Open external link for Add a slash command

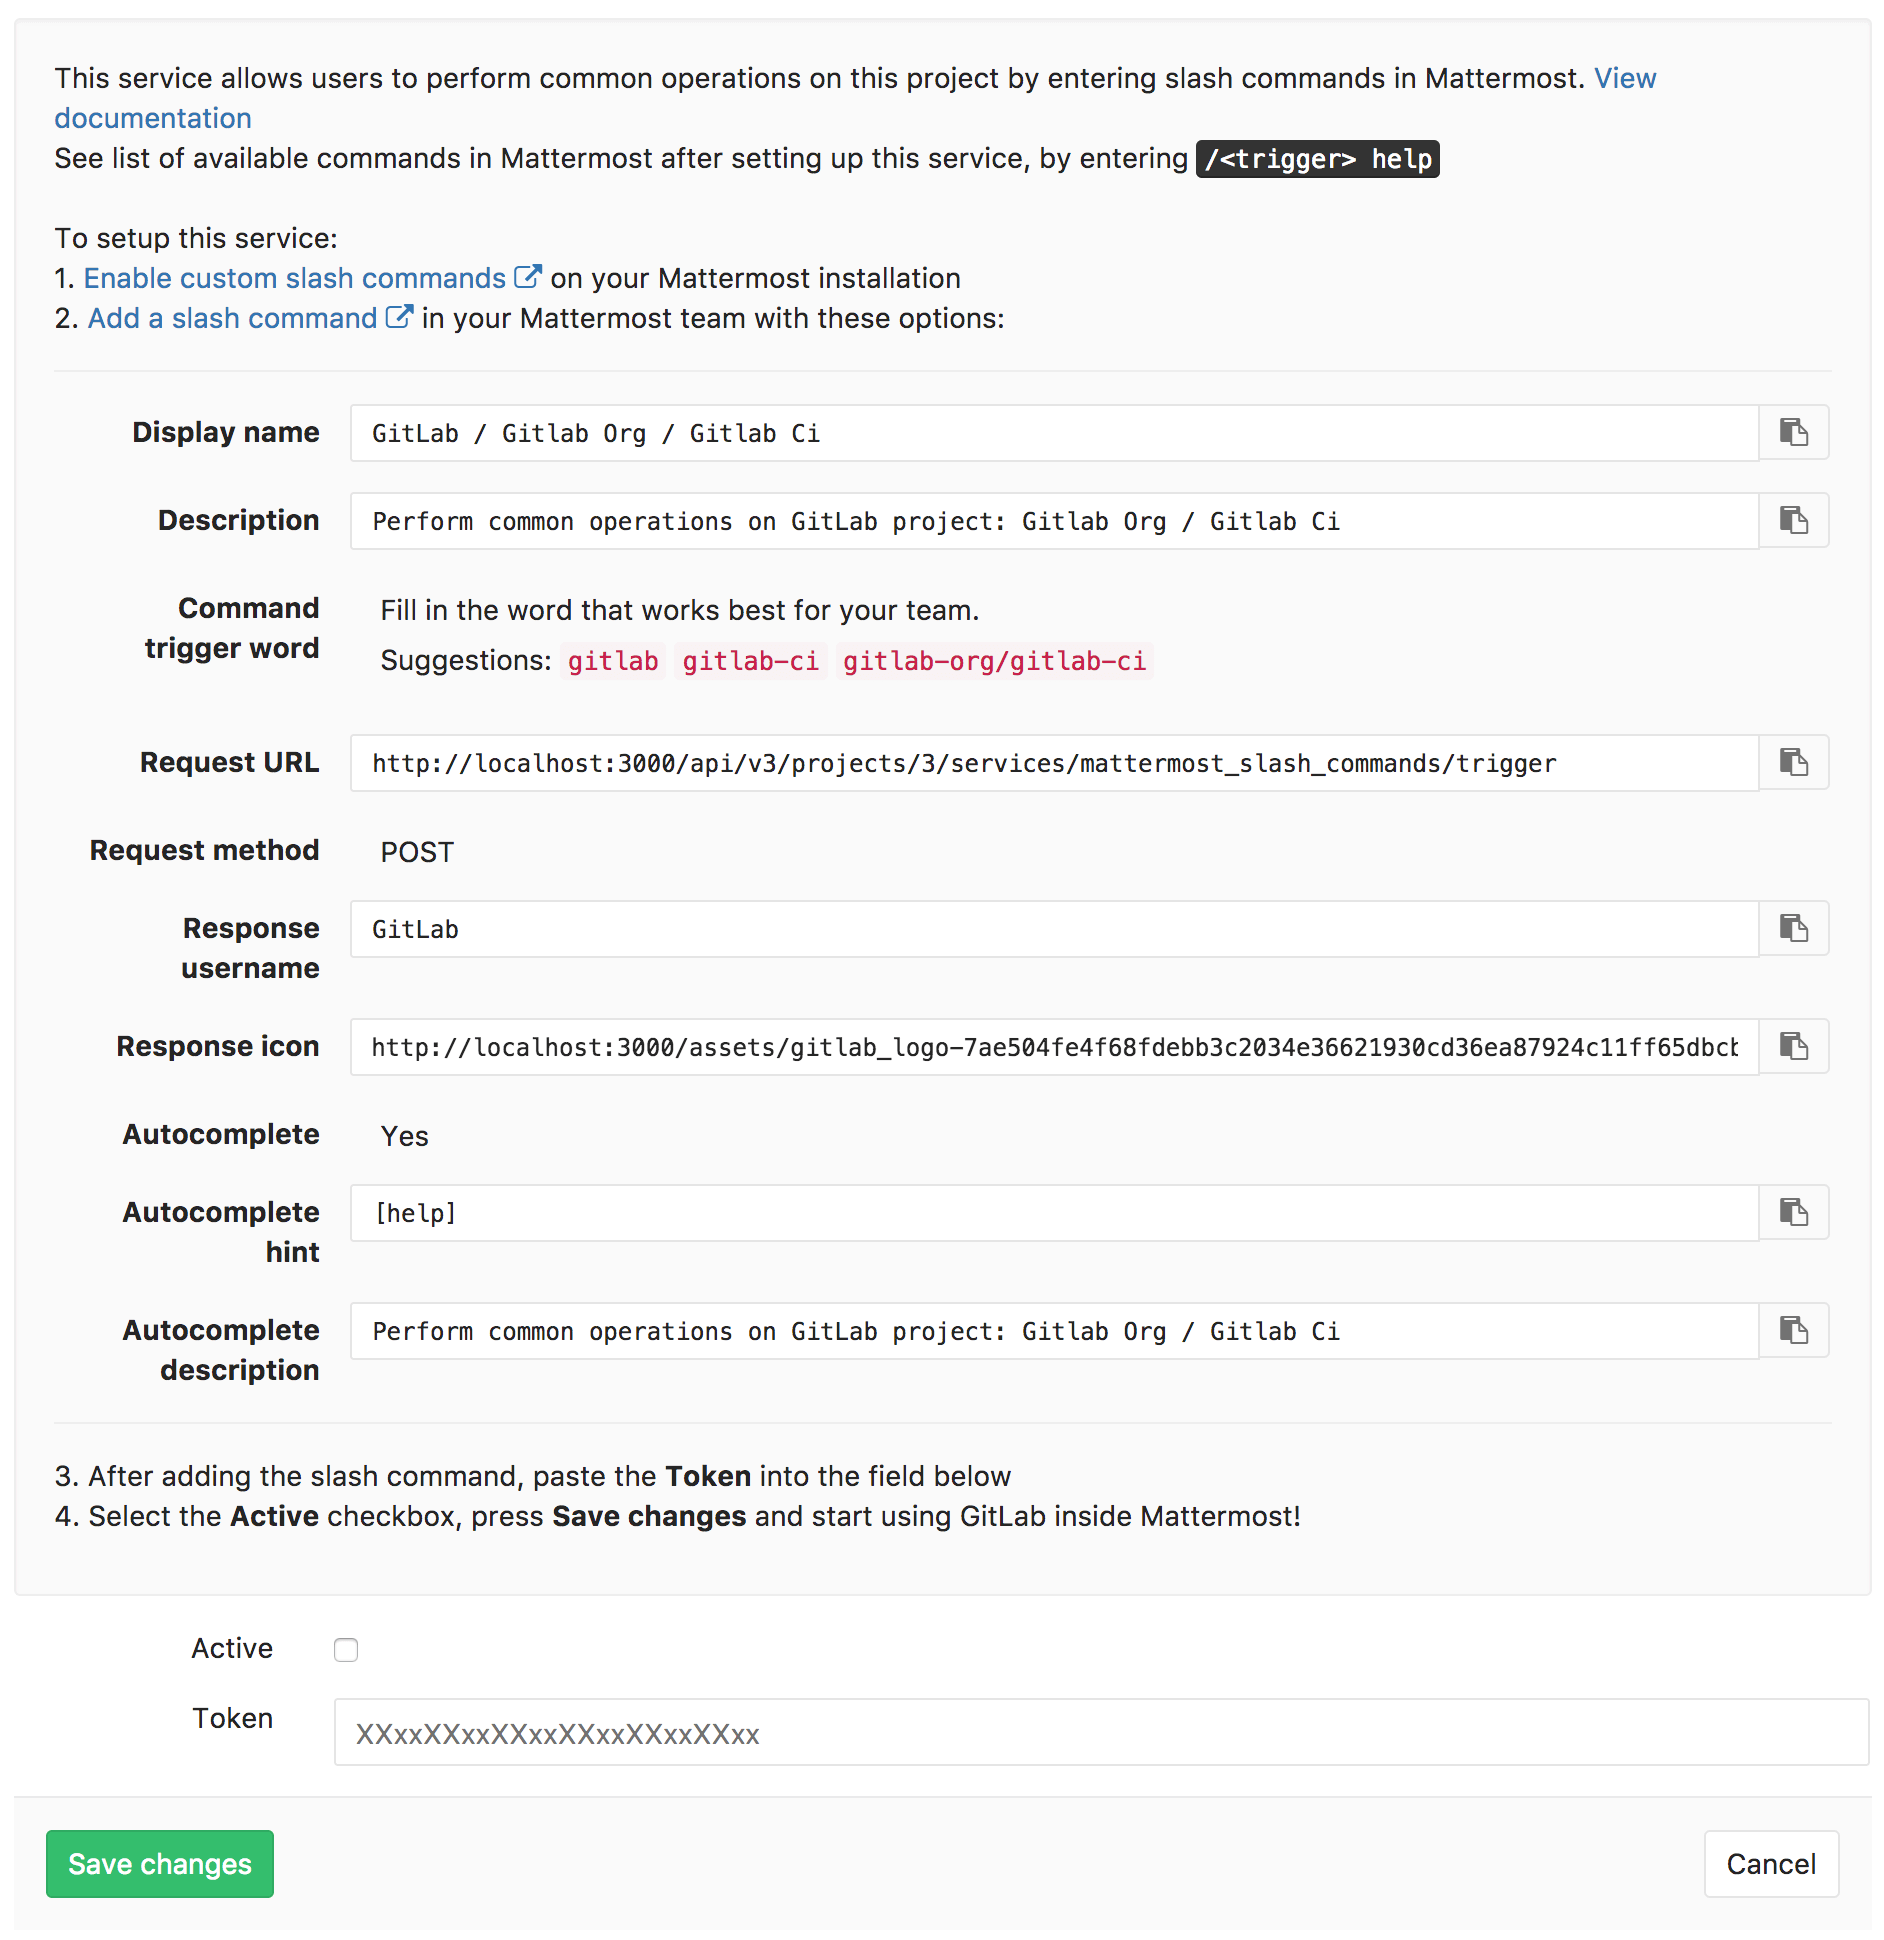click(399, 316)
